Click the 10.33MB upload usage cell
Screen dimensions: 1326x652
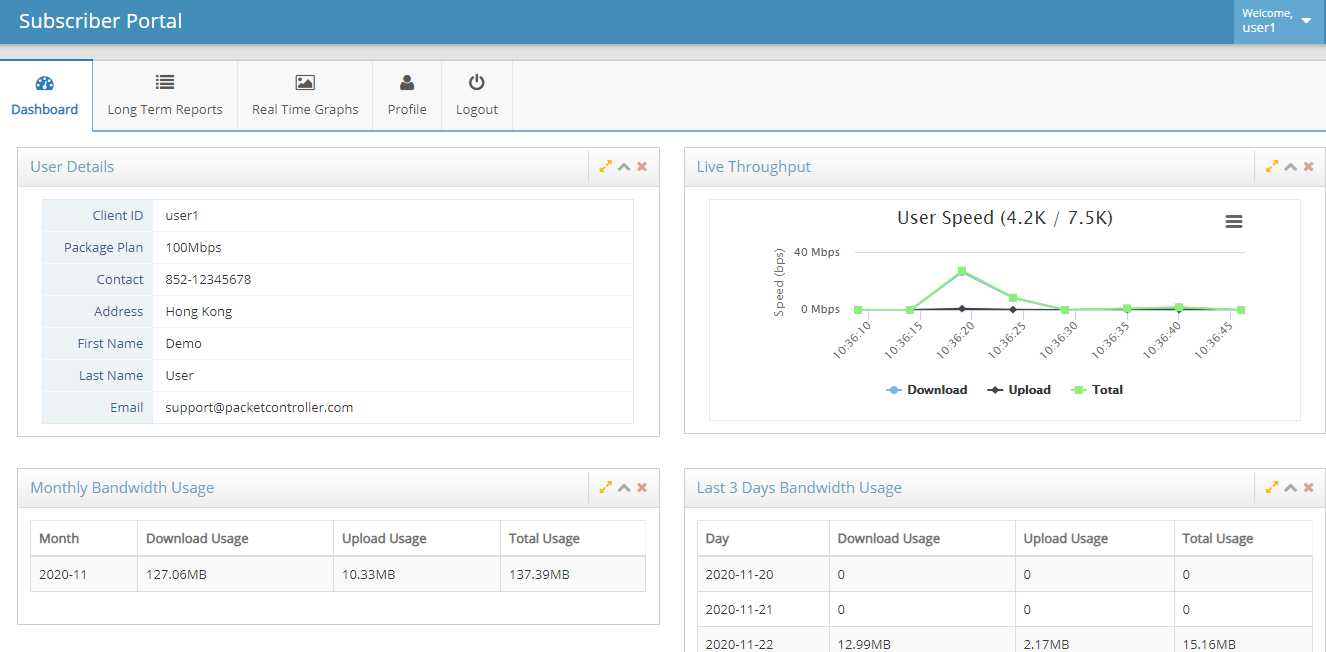coord(417,574)
